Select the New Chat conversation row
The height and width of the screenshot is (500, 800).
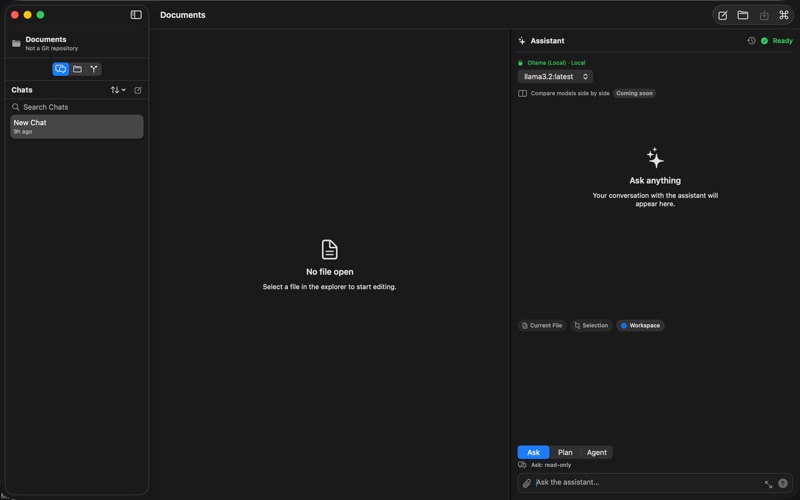click(x=77, y=127)
